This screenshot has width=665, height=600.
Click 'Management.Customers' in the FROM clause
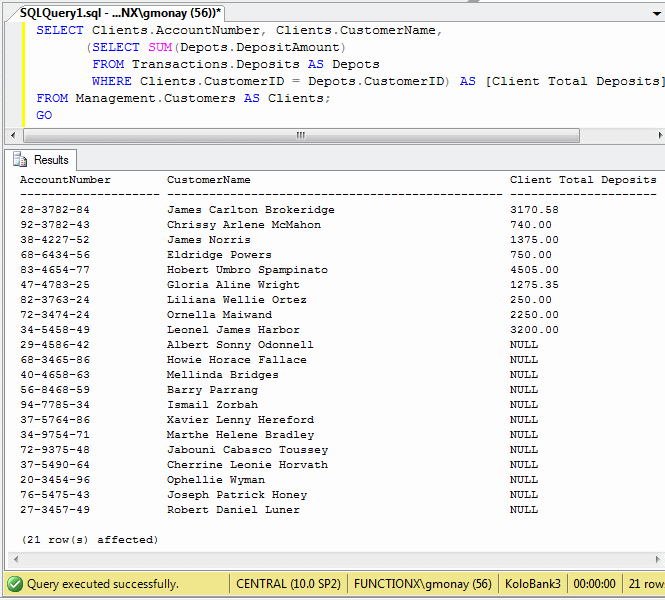(156, 98)
